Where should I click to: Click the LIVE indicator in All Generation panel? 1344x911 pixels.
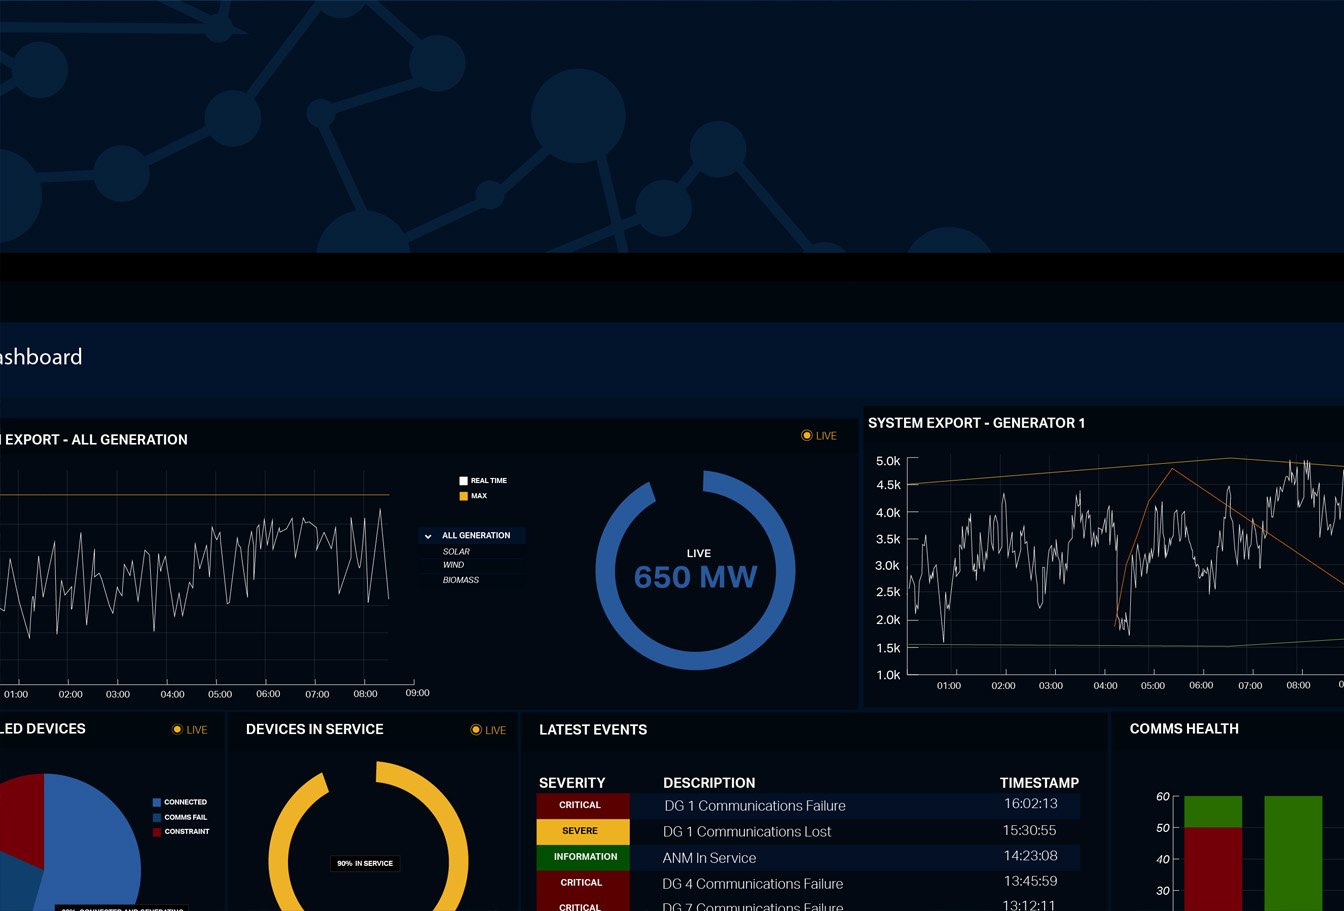(818, 436)
